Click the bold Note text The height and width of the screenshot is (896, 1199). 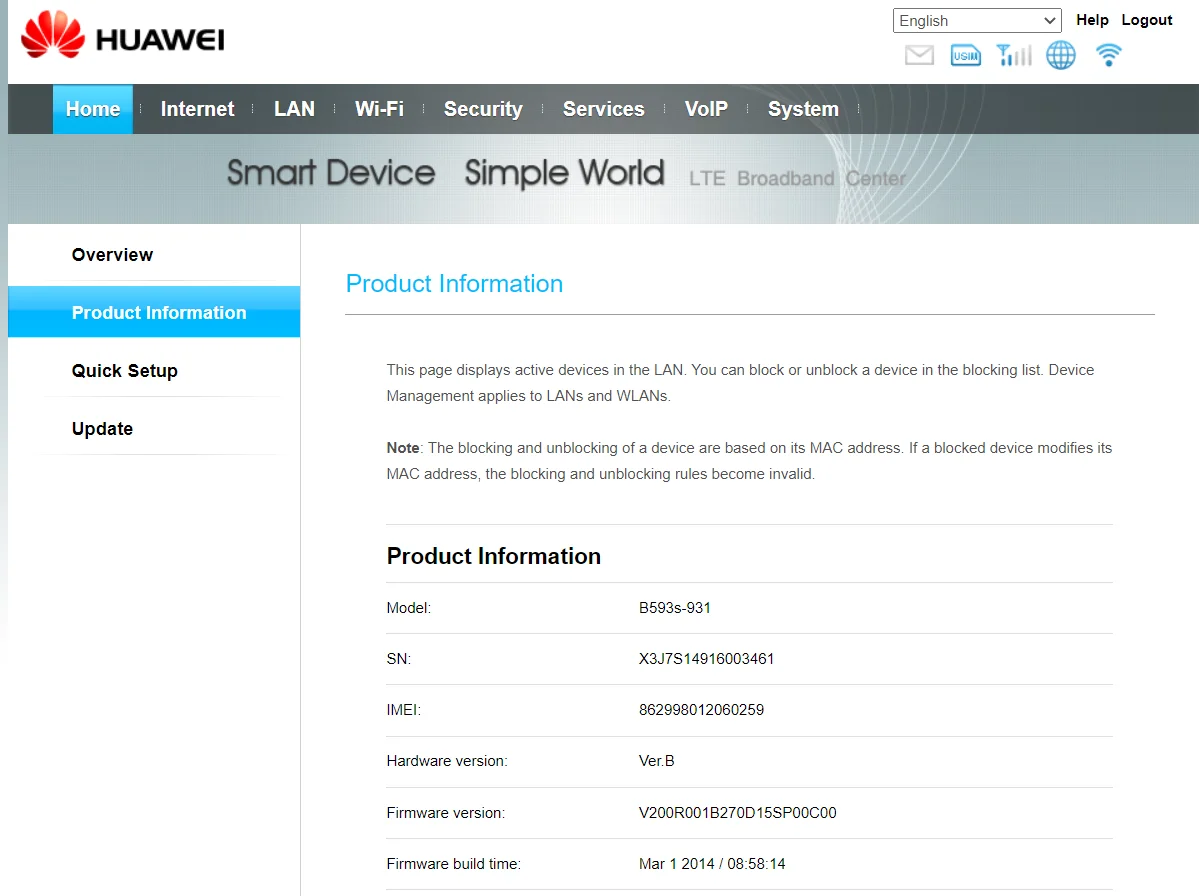pos(403,448)
